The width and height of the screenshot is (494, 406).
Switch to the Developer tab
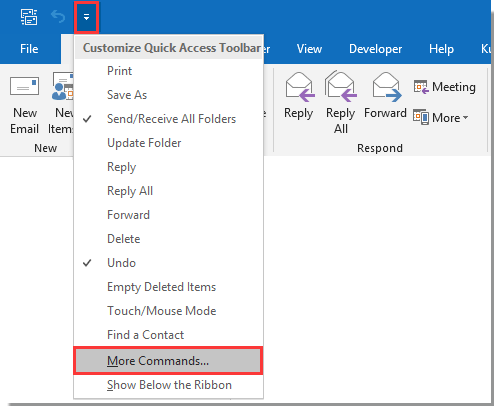(x=375, y=49)
